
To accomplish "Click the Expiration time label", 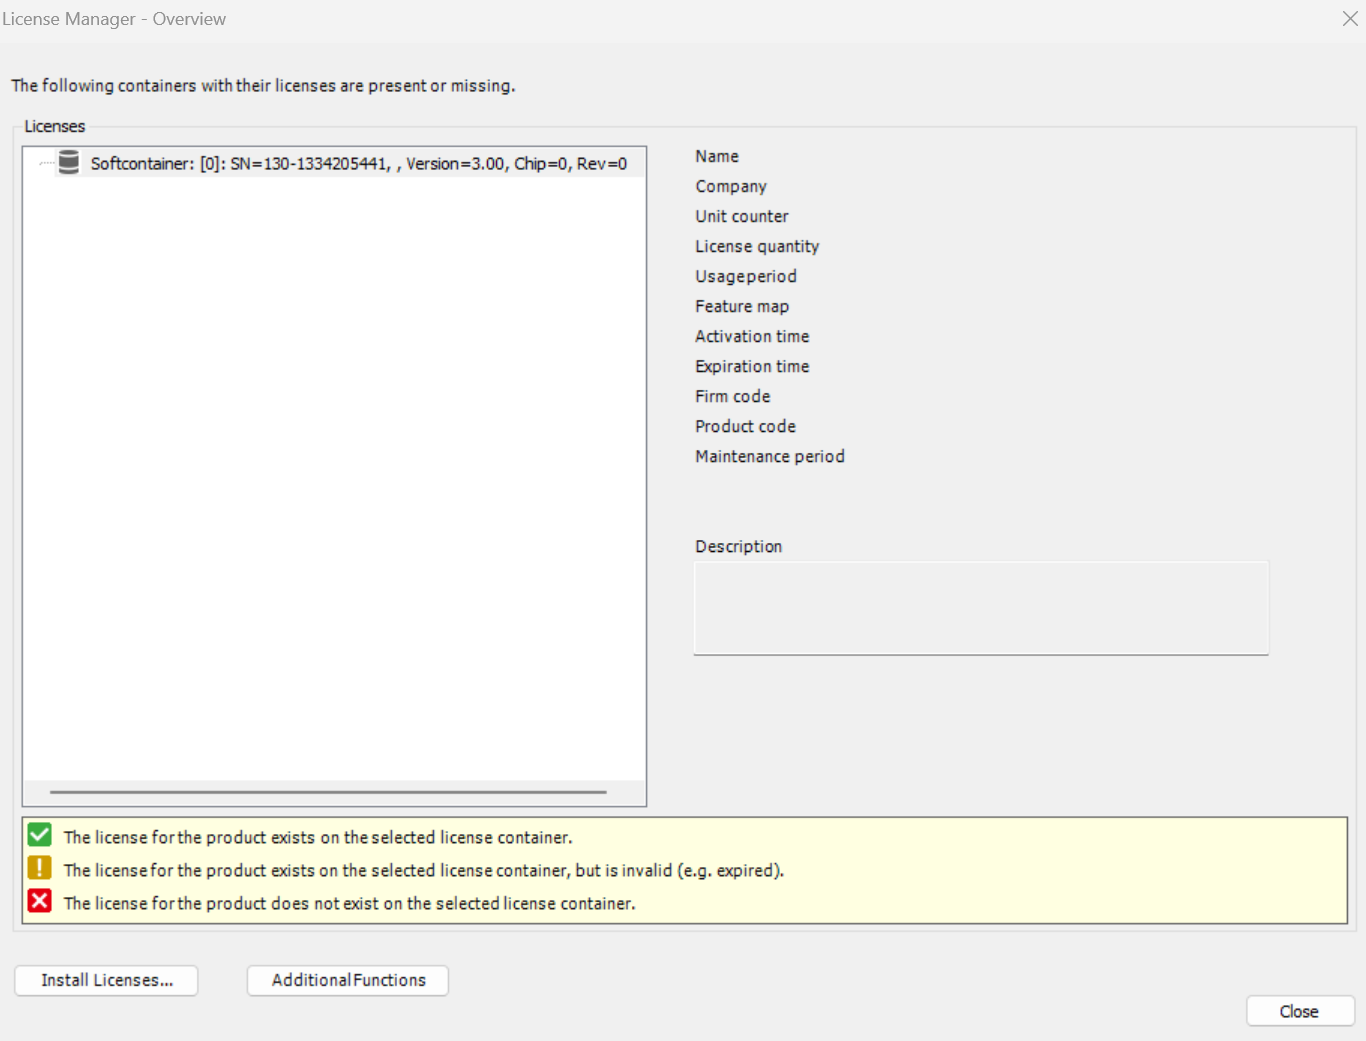I will pyautogui.click(x=752, y=366).
